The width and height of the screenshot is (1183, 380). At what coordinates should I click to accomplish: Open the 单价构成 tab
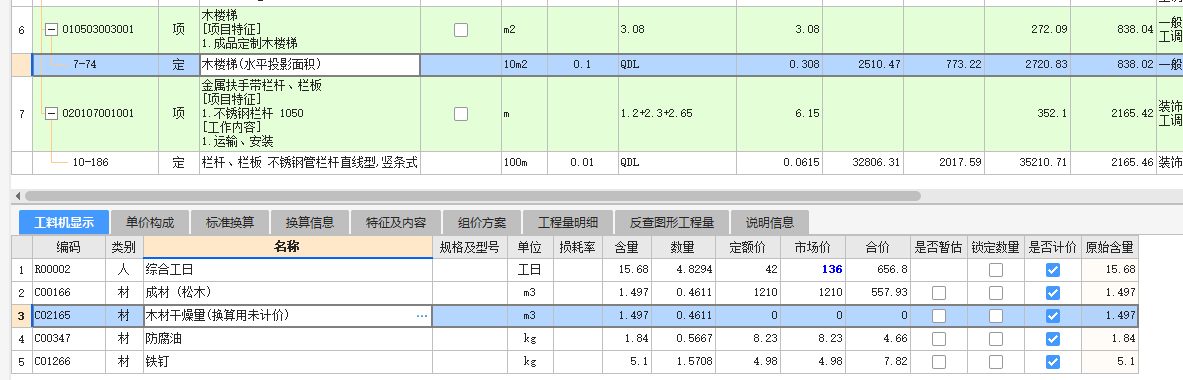click(150, 222)
